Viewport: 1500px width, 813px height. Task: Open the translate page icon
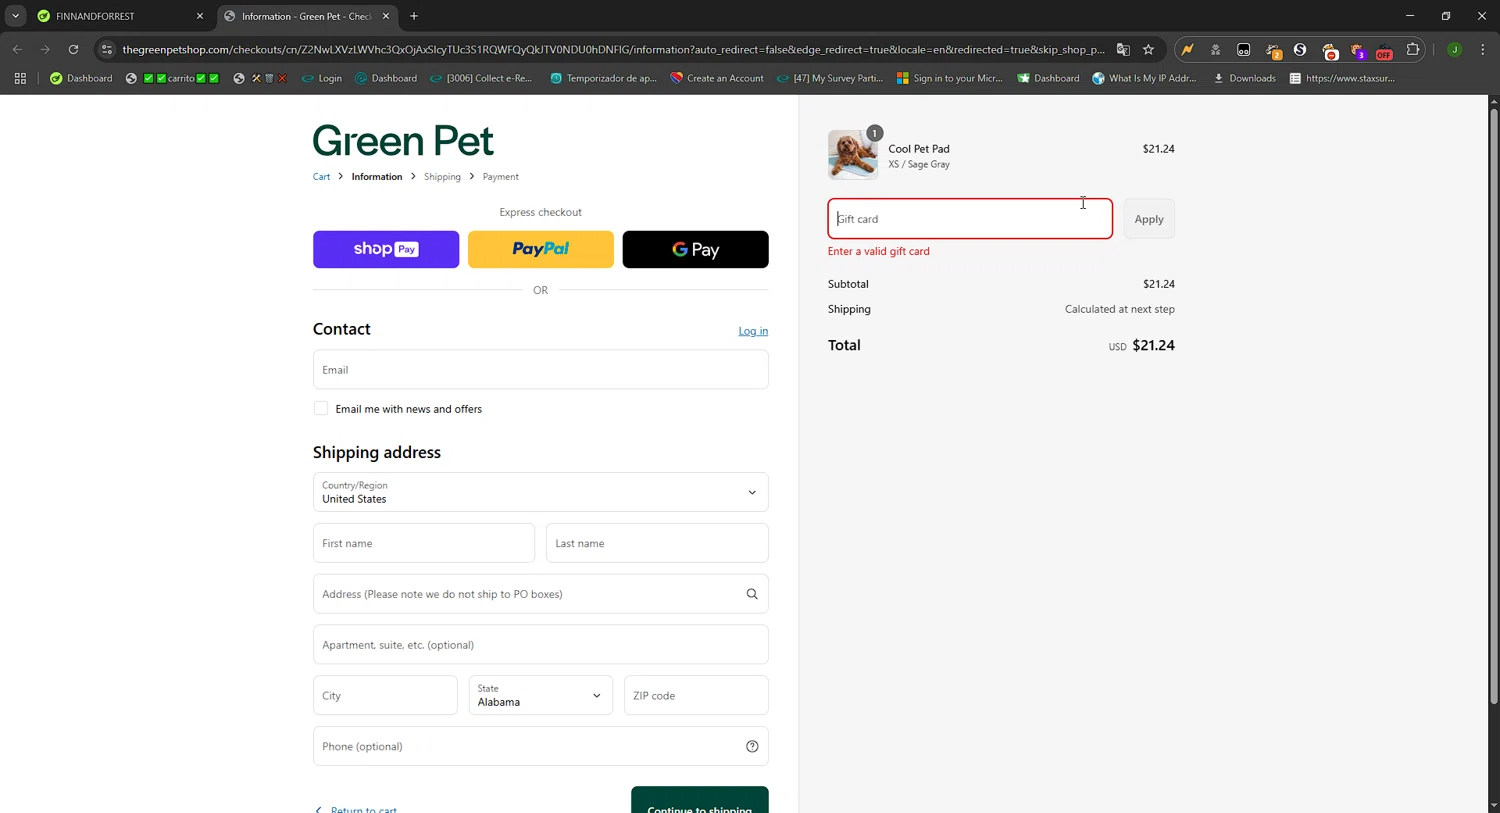coord(1123,49)
